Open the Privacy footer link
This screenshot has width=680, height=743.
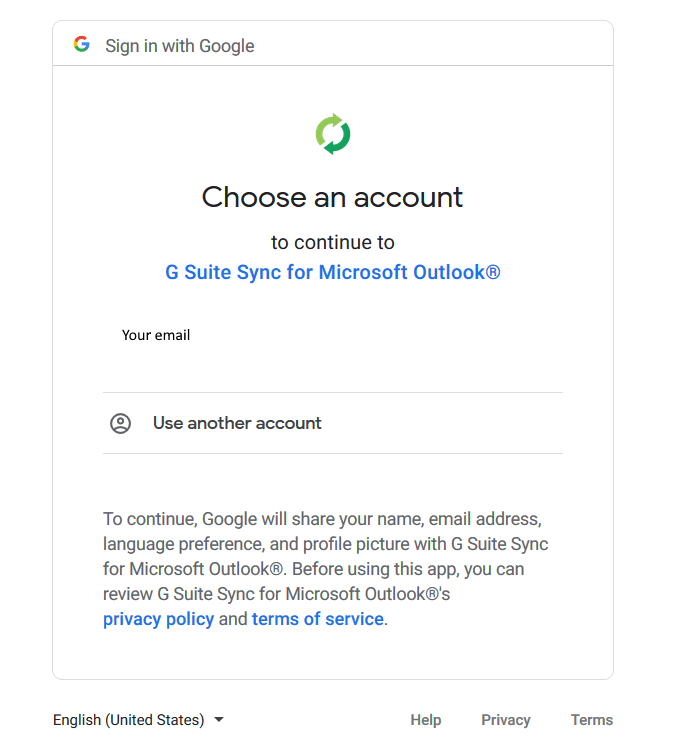click(x=506, y=720)
